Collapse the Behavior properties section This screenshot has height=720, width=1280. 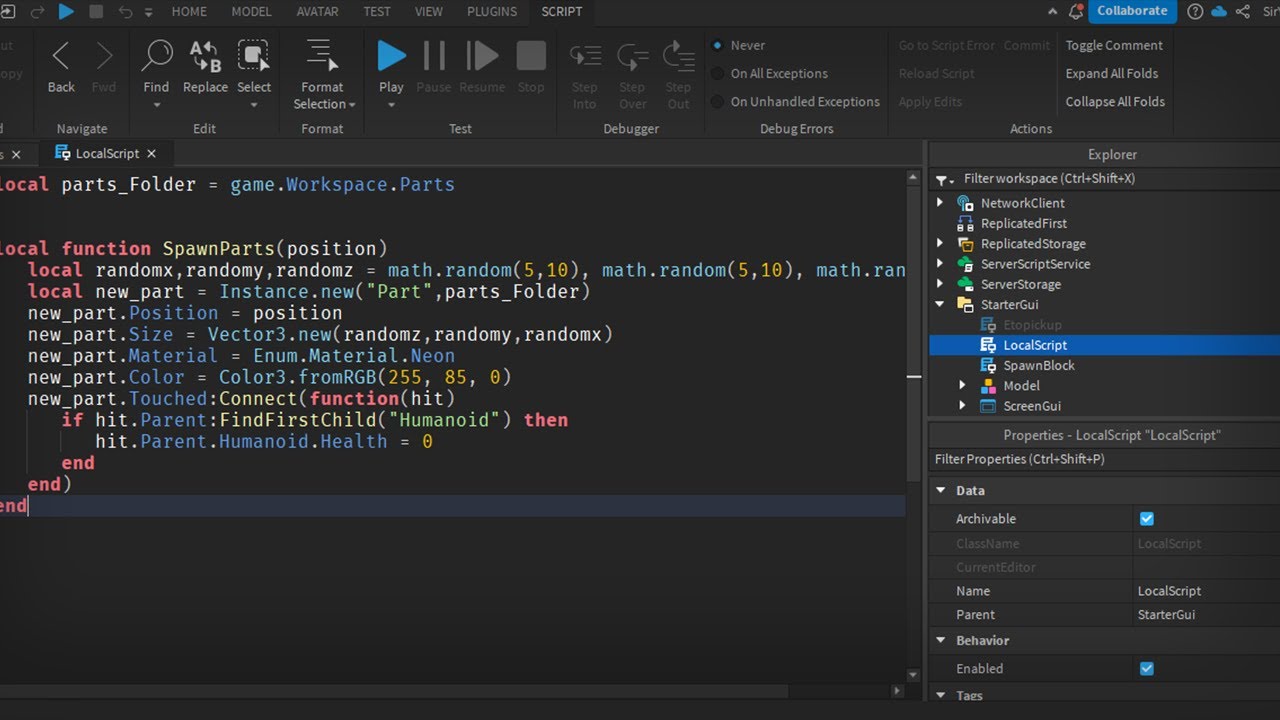pyautogui.click(x=941, y=641)
